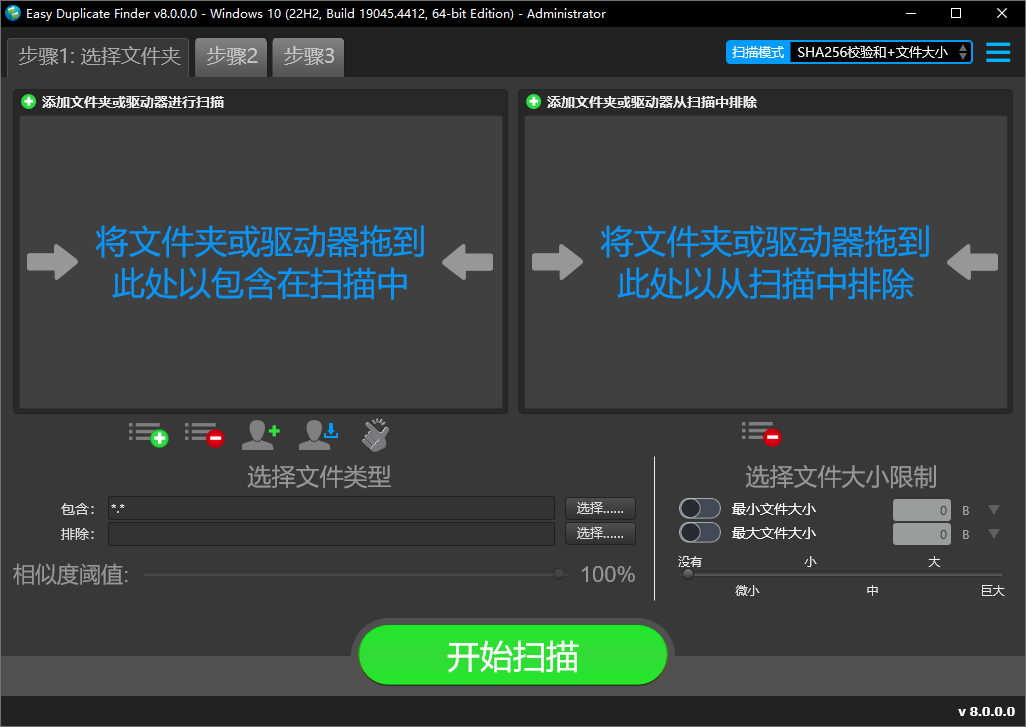Image resolution: width=1026 pixels, height=727 pixels.
Task: Click the app icon in the title bar
Action: point(12,13)
